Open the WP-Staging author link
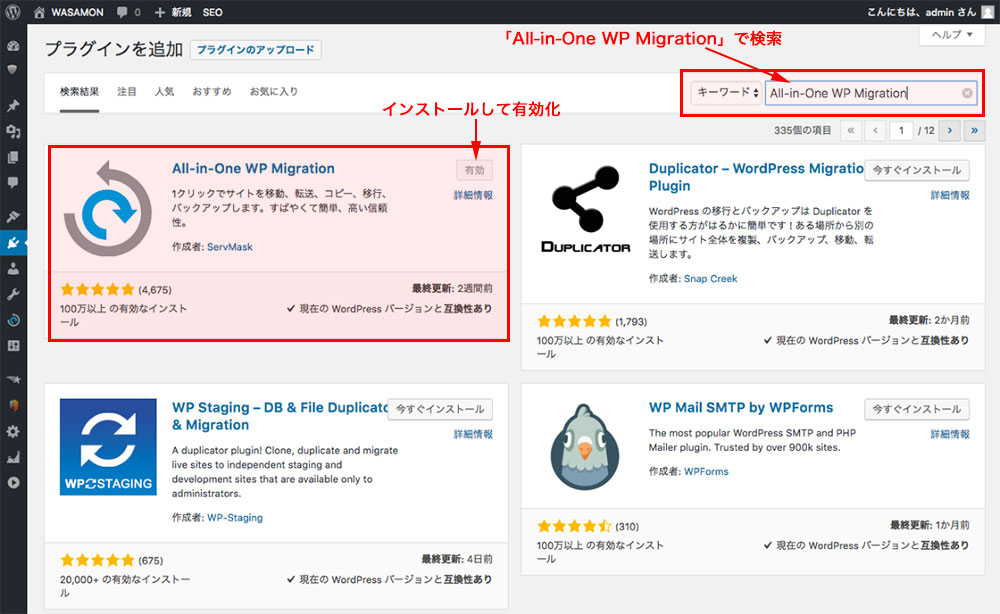 (x=235, y=518)
